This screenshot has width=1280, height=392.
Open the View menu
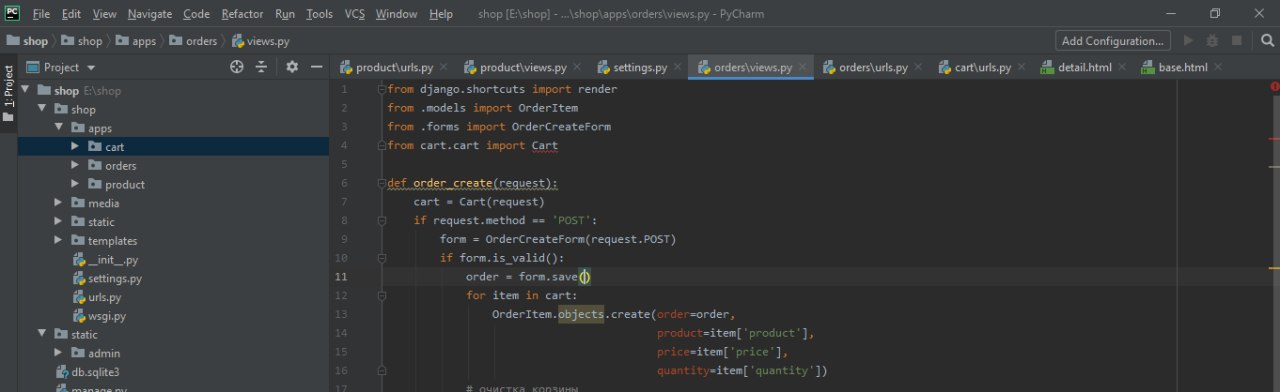[x=105, y=14]
